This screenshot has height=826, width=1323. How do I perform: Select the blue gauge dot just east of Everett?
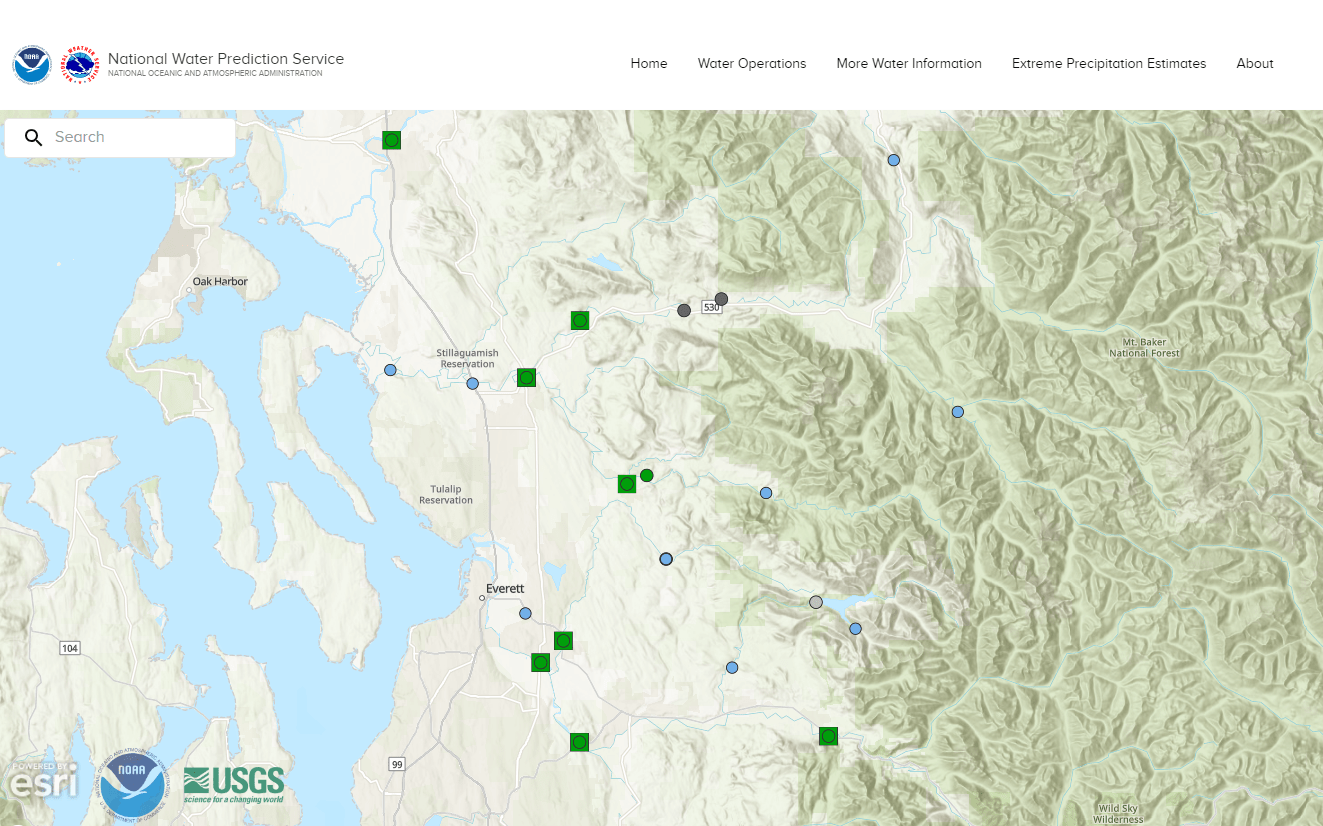525,613
